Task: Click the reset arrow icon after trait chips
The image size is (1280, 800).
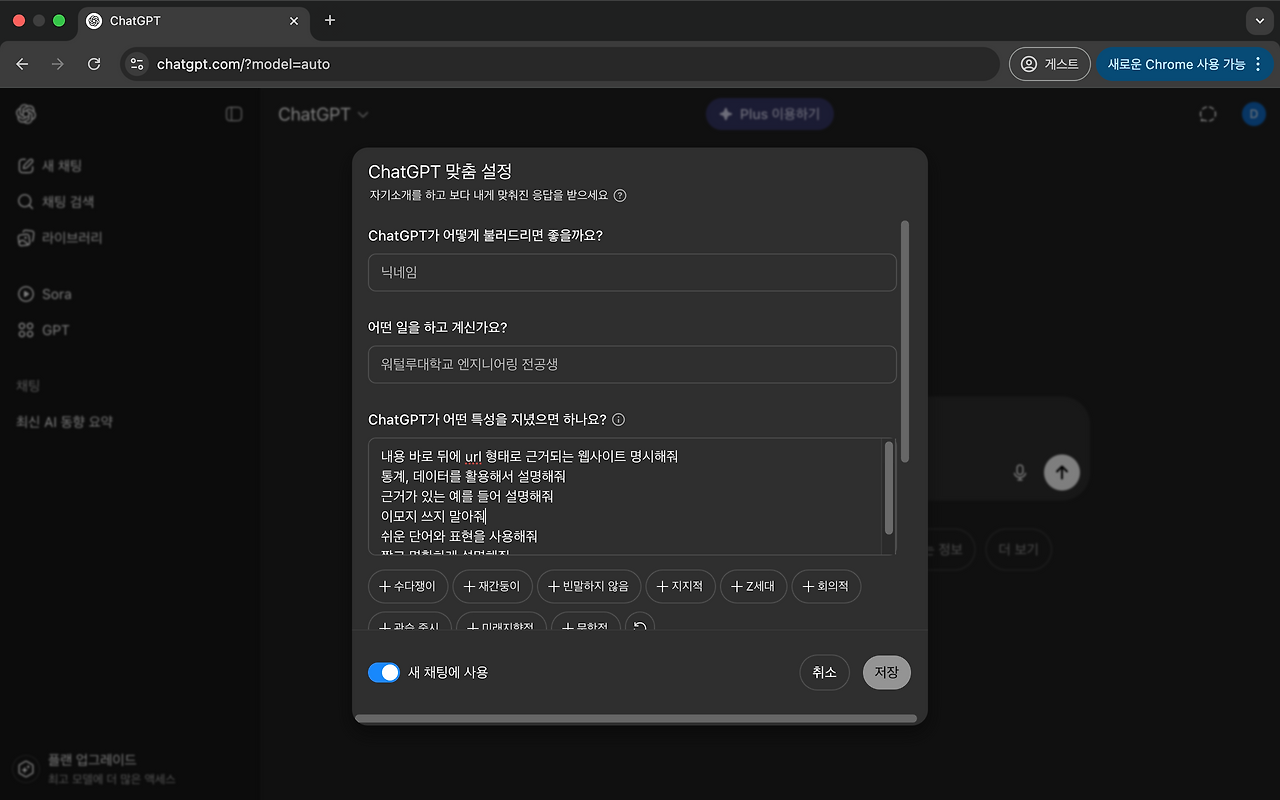Action: (x=640, y=627)
